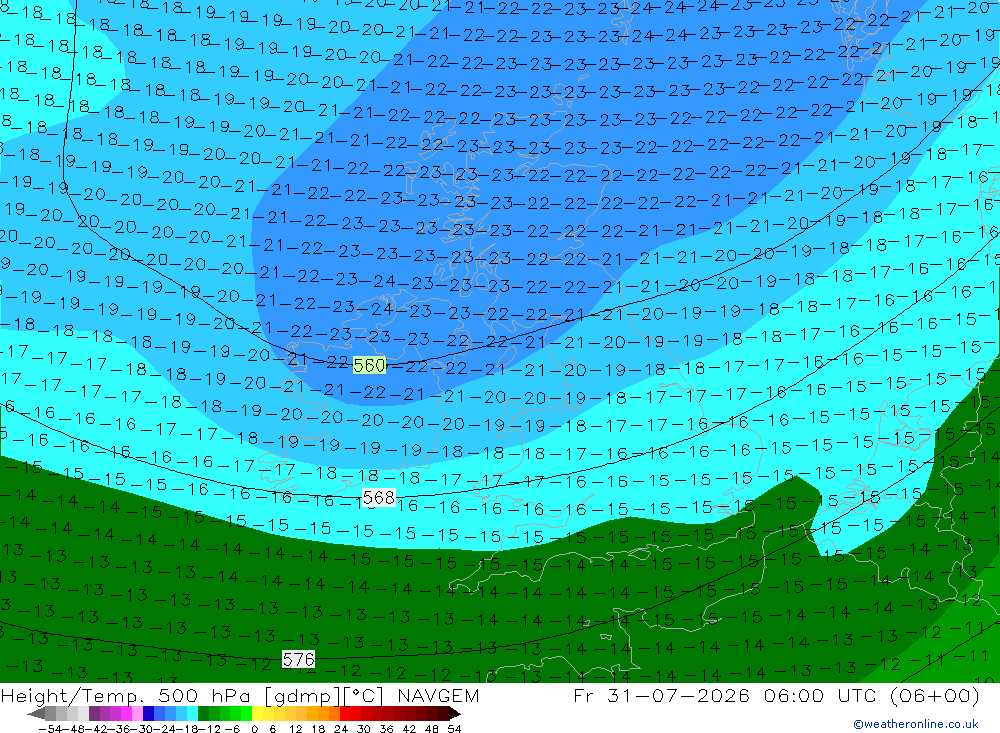This screenshot has height=733, width=1000.
Task: Open the weatheronline.co.uk copyright link
Action: (x=915, y=724)
